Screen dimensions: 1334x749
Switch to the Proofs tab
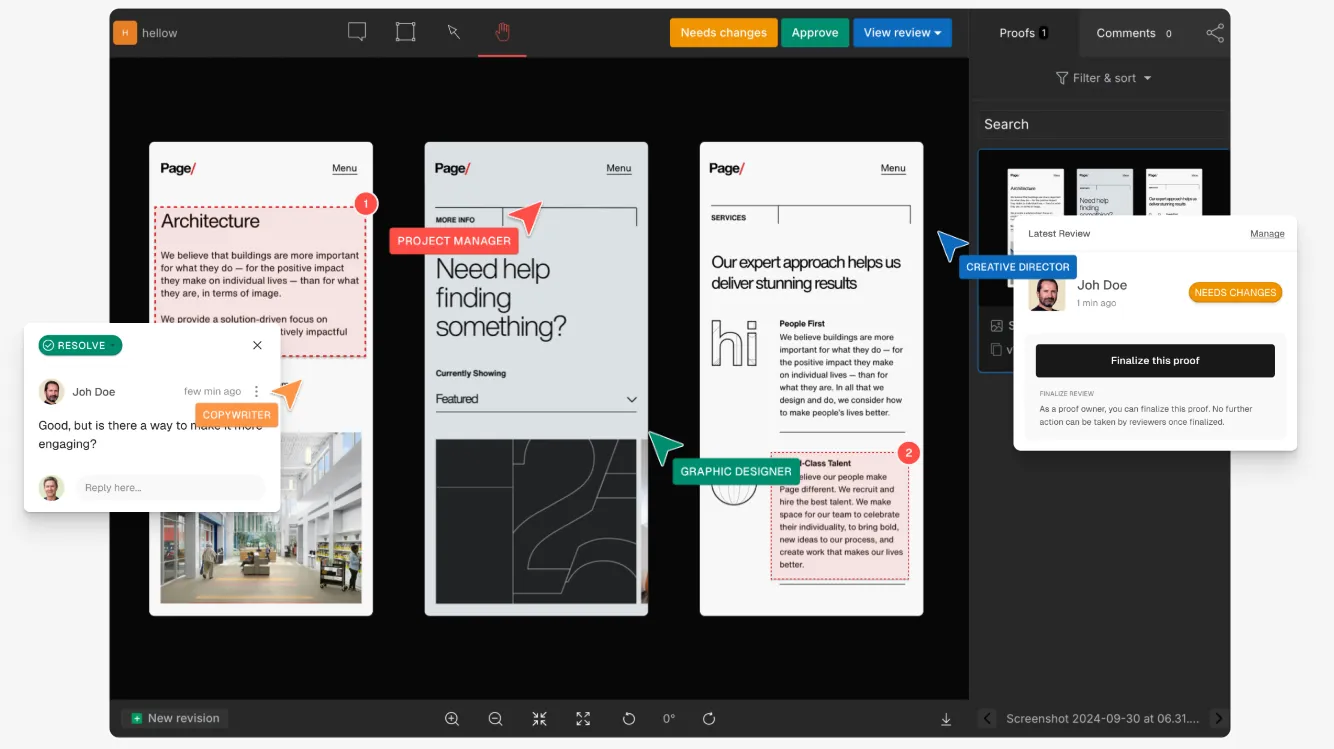point(1024,33)
